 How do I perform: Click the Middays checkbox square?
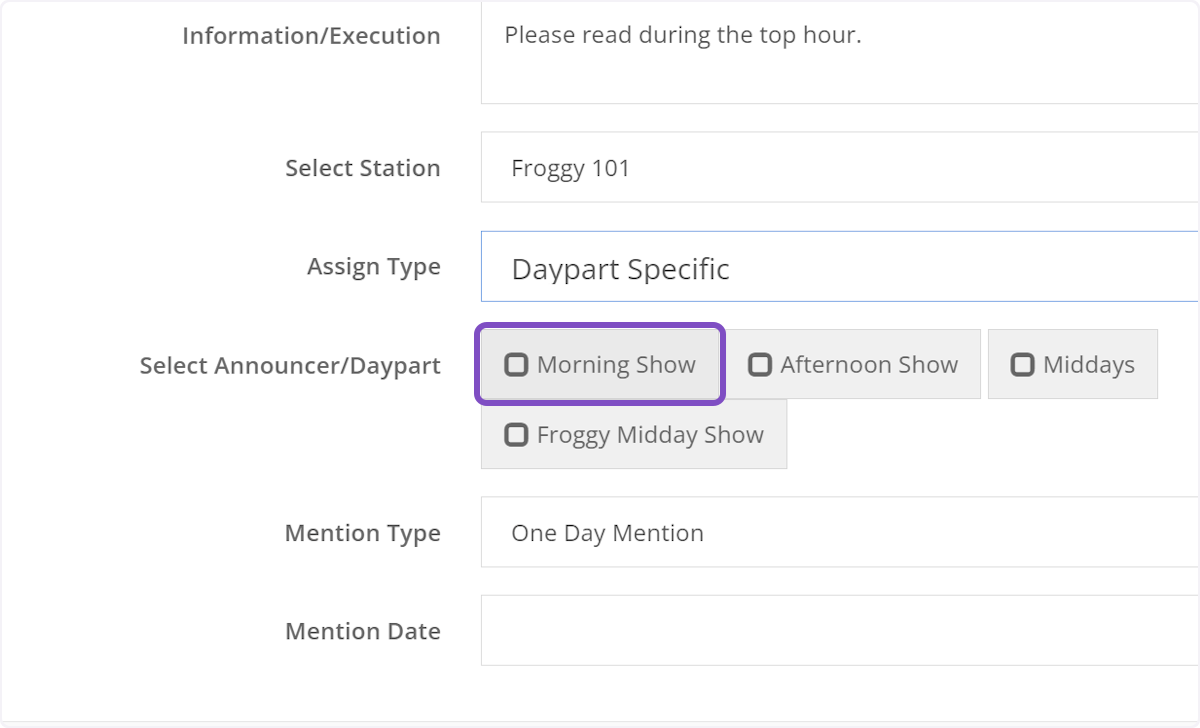[x=1023, y=364]
